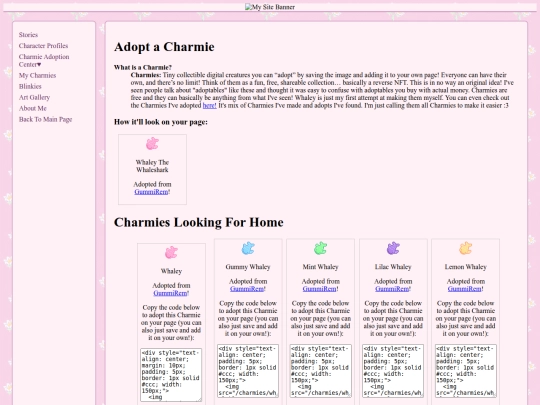Click the My Site Banner image

click(x=270, y=7)
